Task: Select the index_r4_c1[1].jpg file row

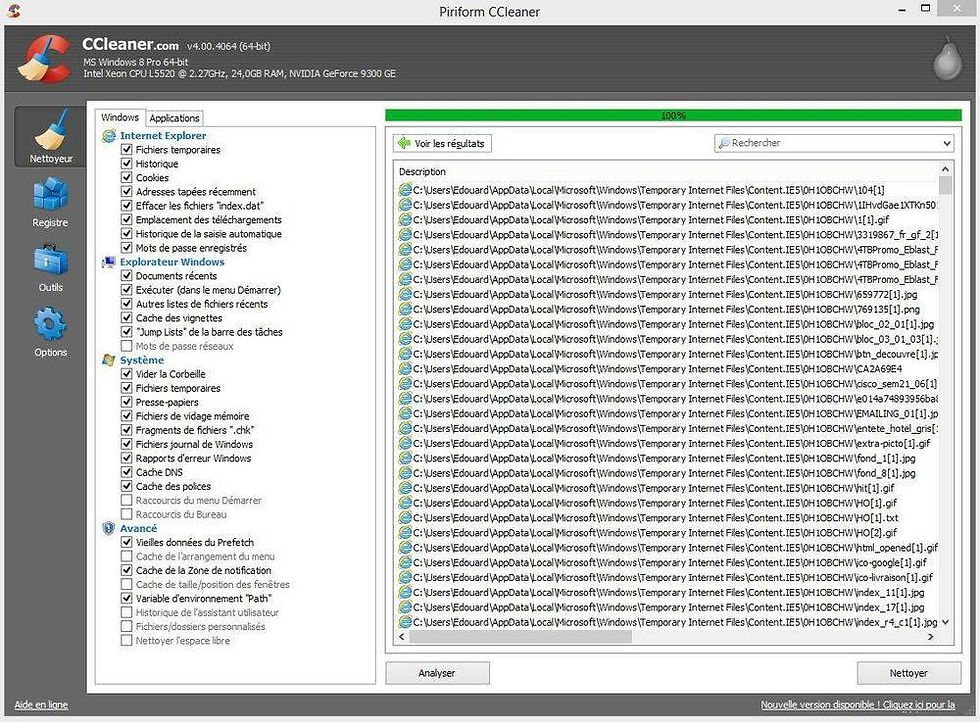Action: pyautogui.click(x=668, y=622)
